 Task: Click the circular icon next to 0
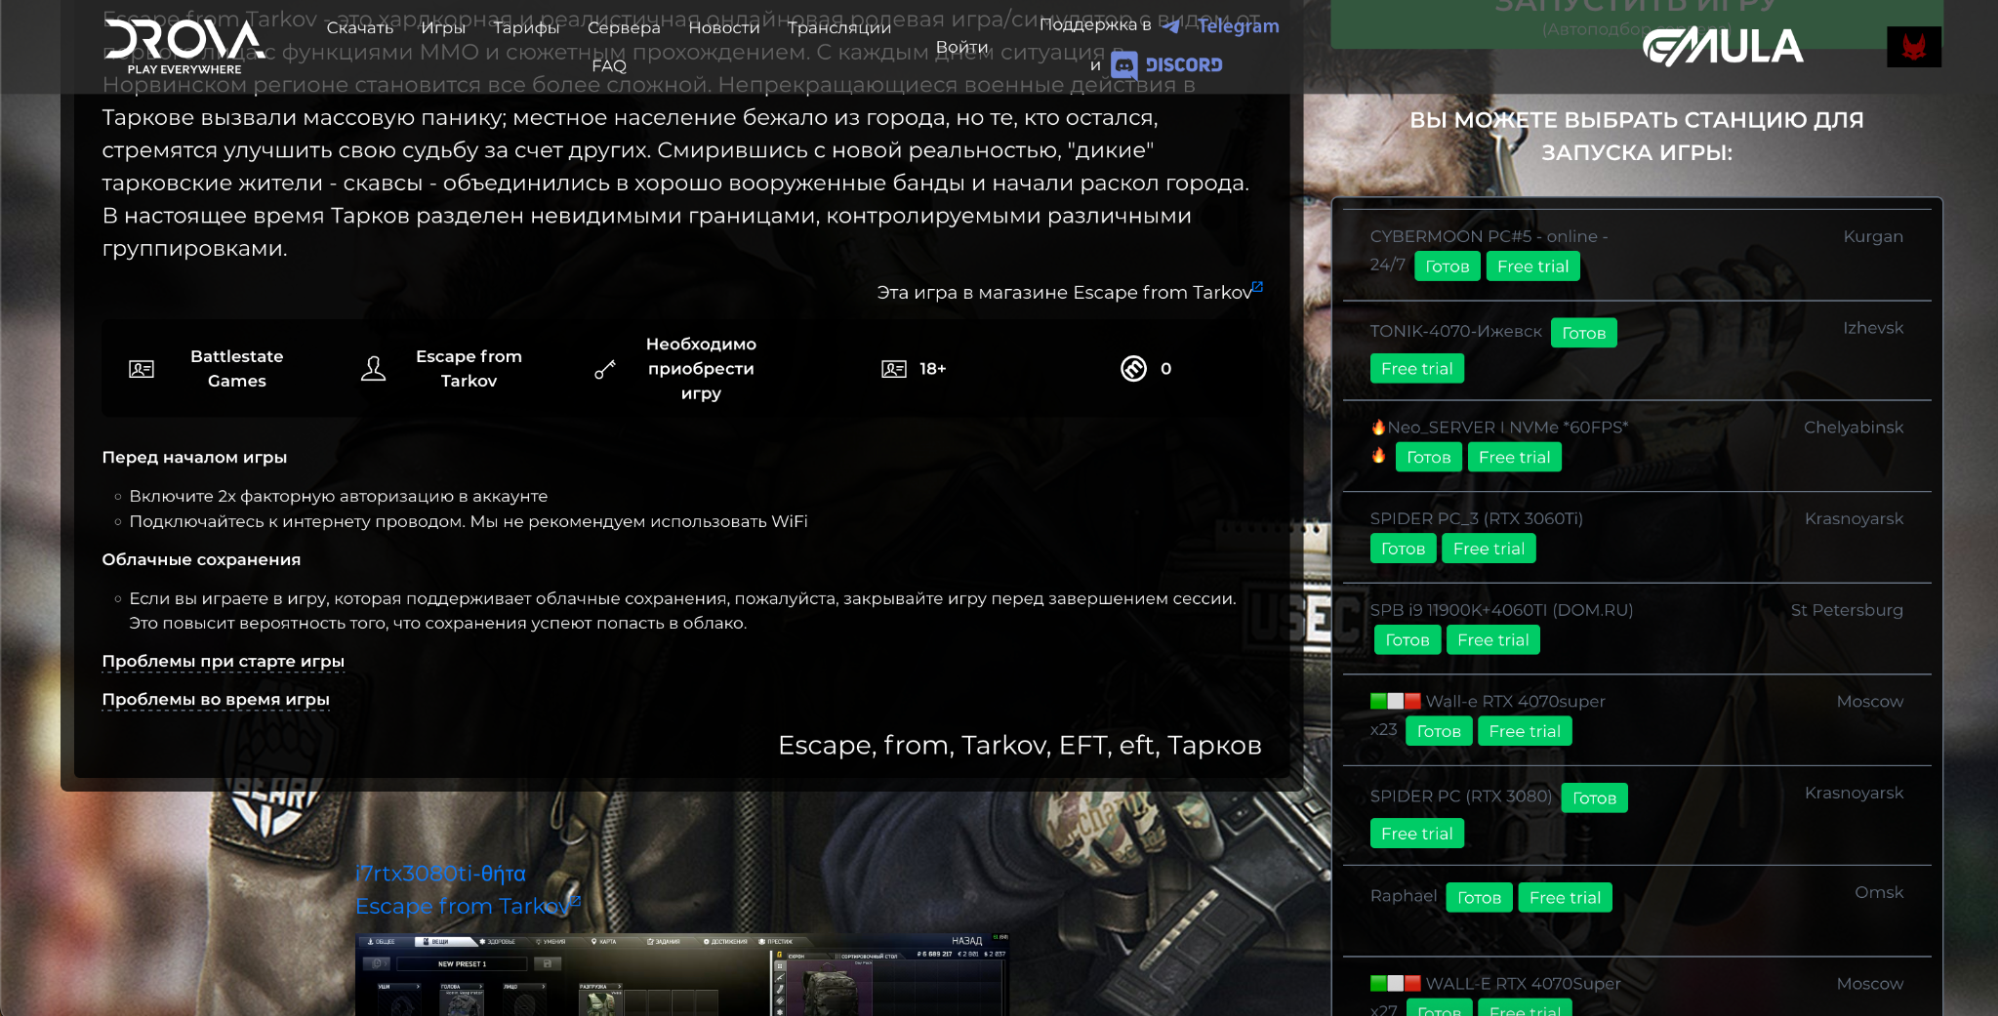click(x=1133, y=369)
